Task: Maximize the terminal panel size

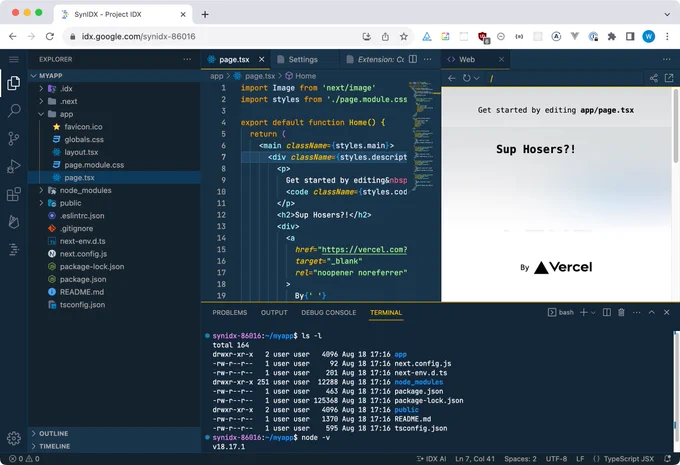Action: [651, 312]
